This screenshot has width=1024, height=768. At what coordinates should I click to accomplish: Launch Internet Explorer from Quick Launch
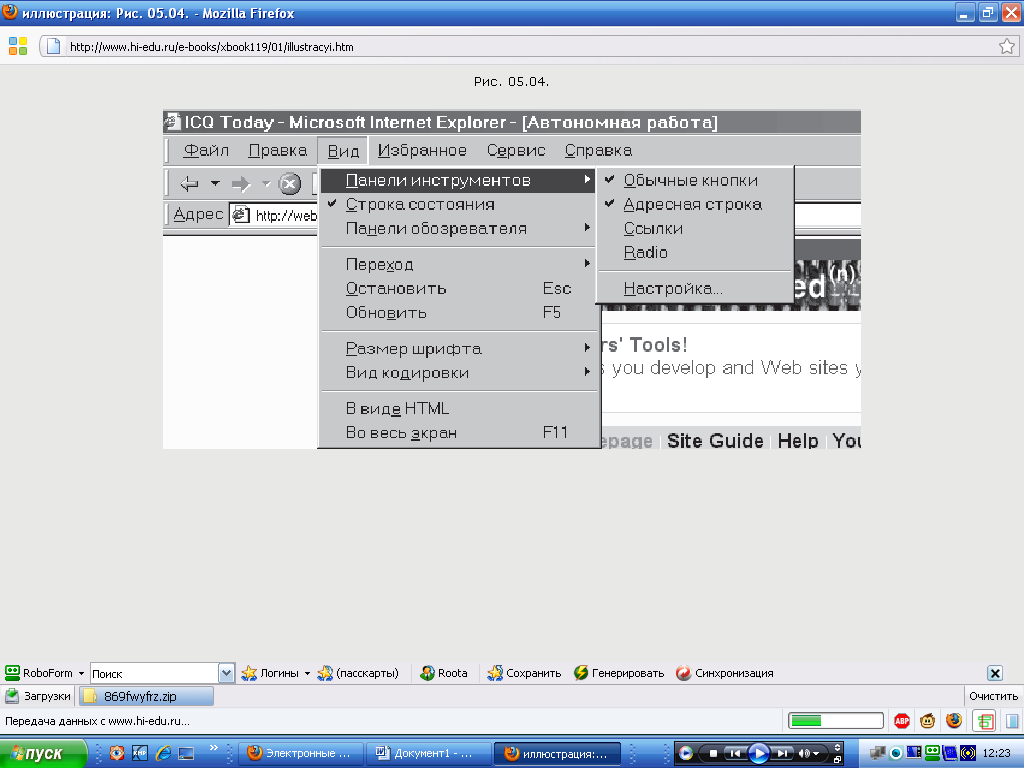[x=163, y=753]
